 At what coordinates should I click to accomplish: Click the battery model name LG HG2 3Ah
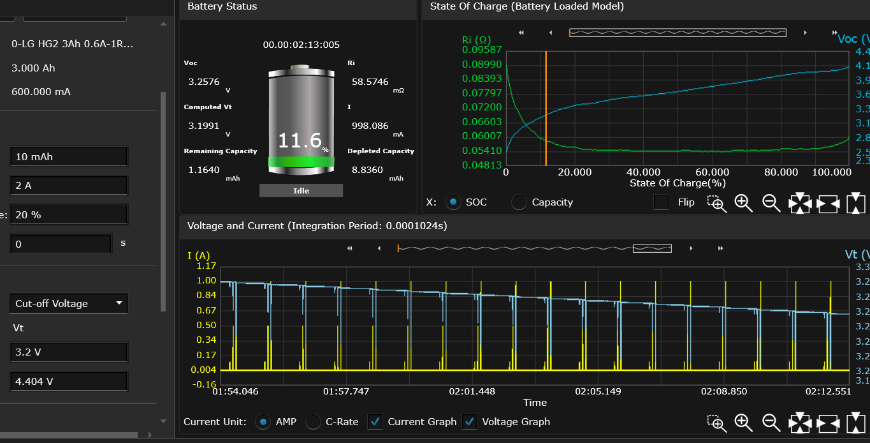(x=72, y=43)
